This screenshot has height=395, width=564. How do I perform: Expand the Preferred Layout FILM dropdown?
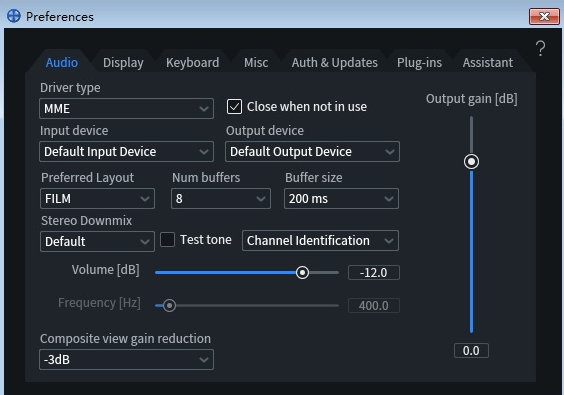pyautogui.click(x=97, y=199)
